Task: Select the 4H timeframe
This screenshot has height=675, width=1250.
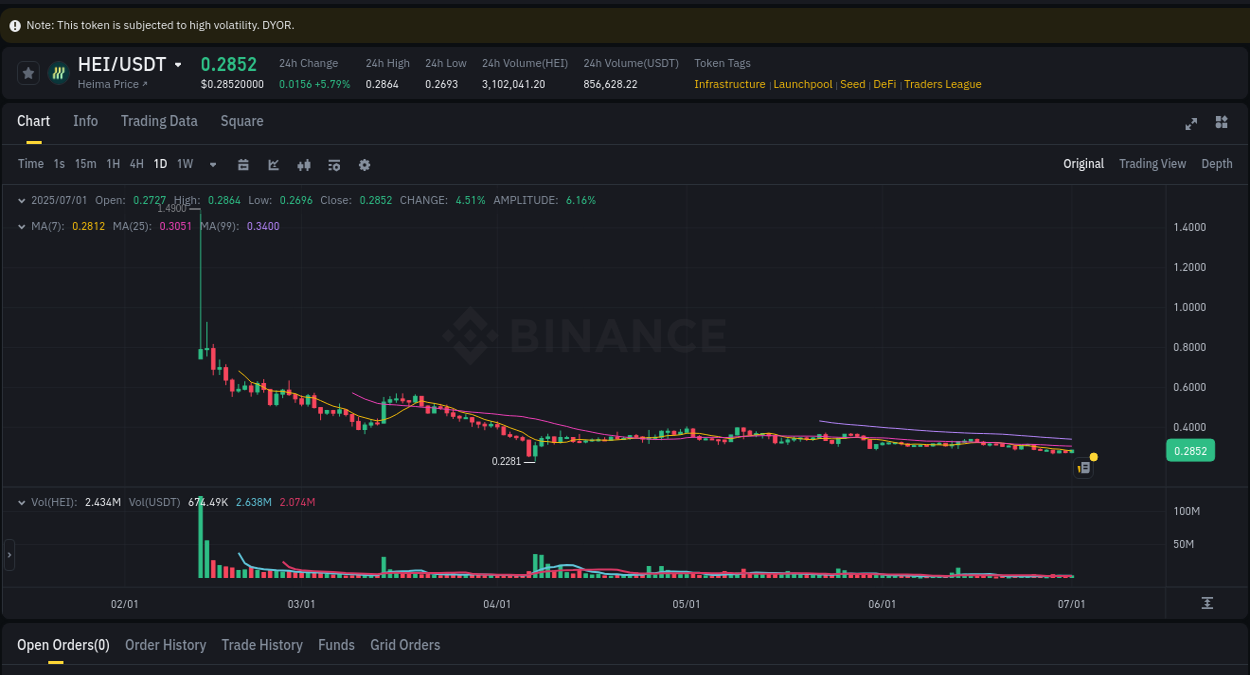Action: point(136,164)
